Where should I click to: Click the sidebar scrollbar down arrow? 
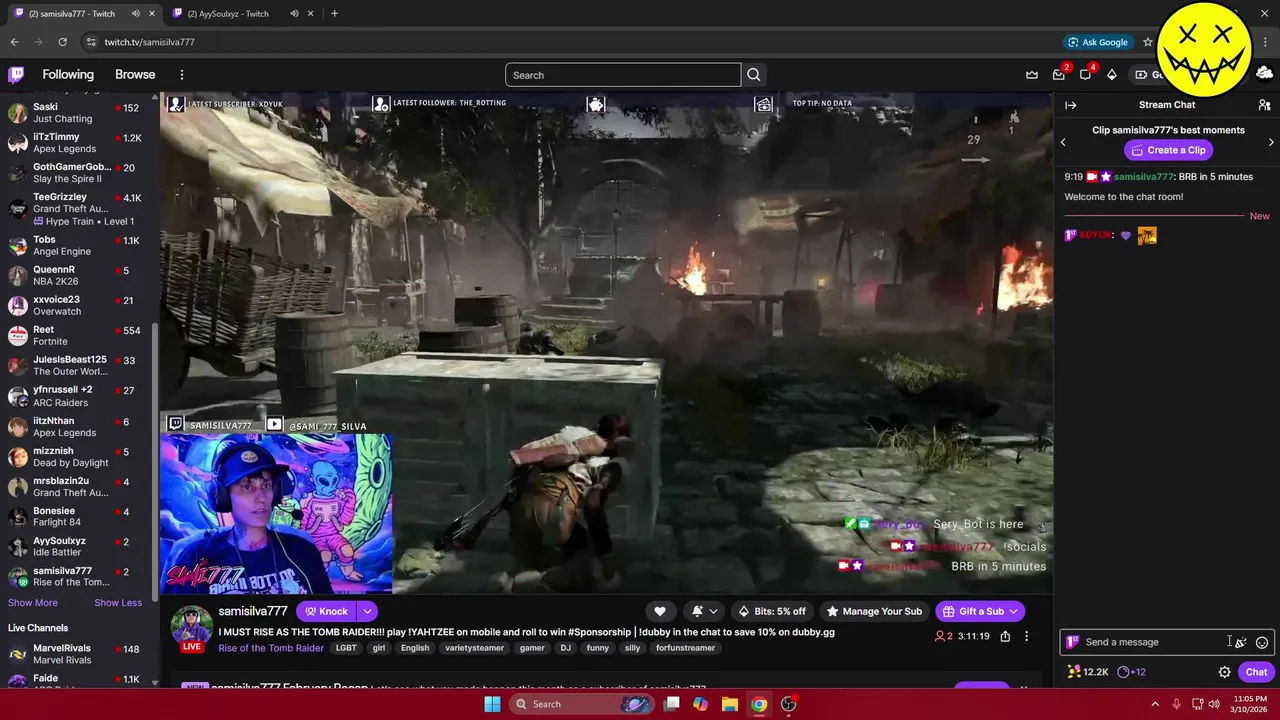(x=155, y=682)
